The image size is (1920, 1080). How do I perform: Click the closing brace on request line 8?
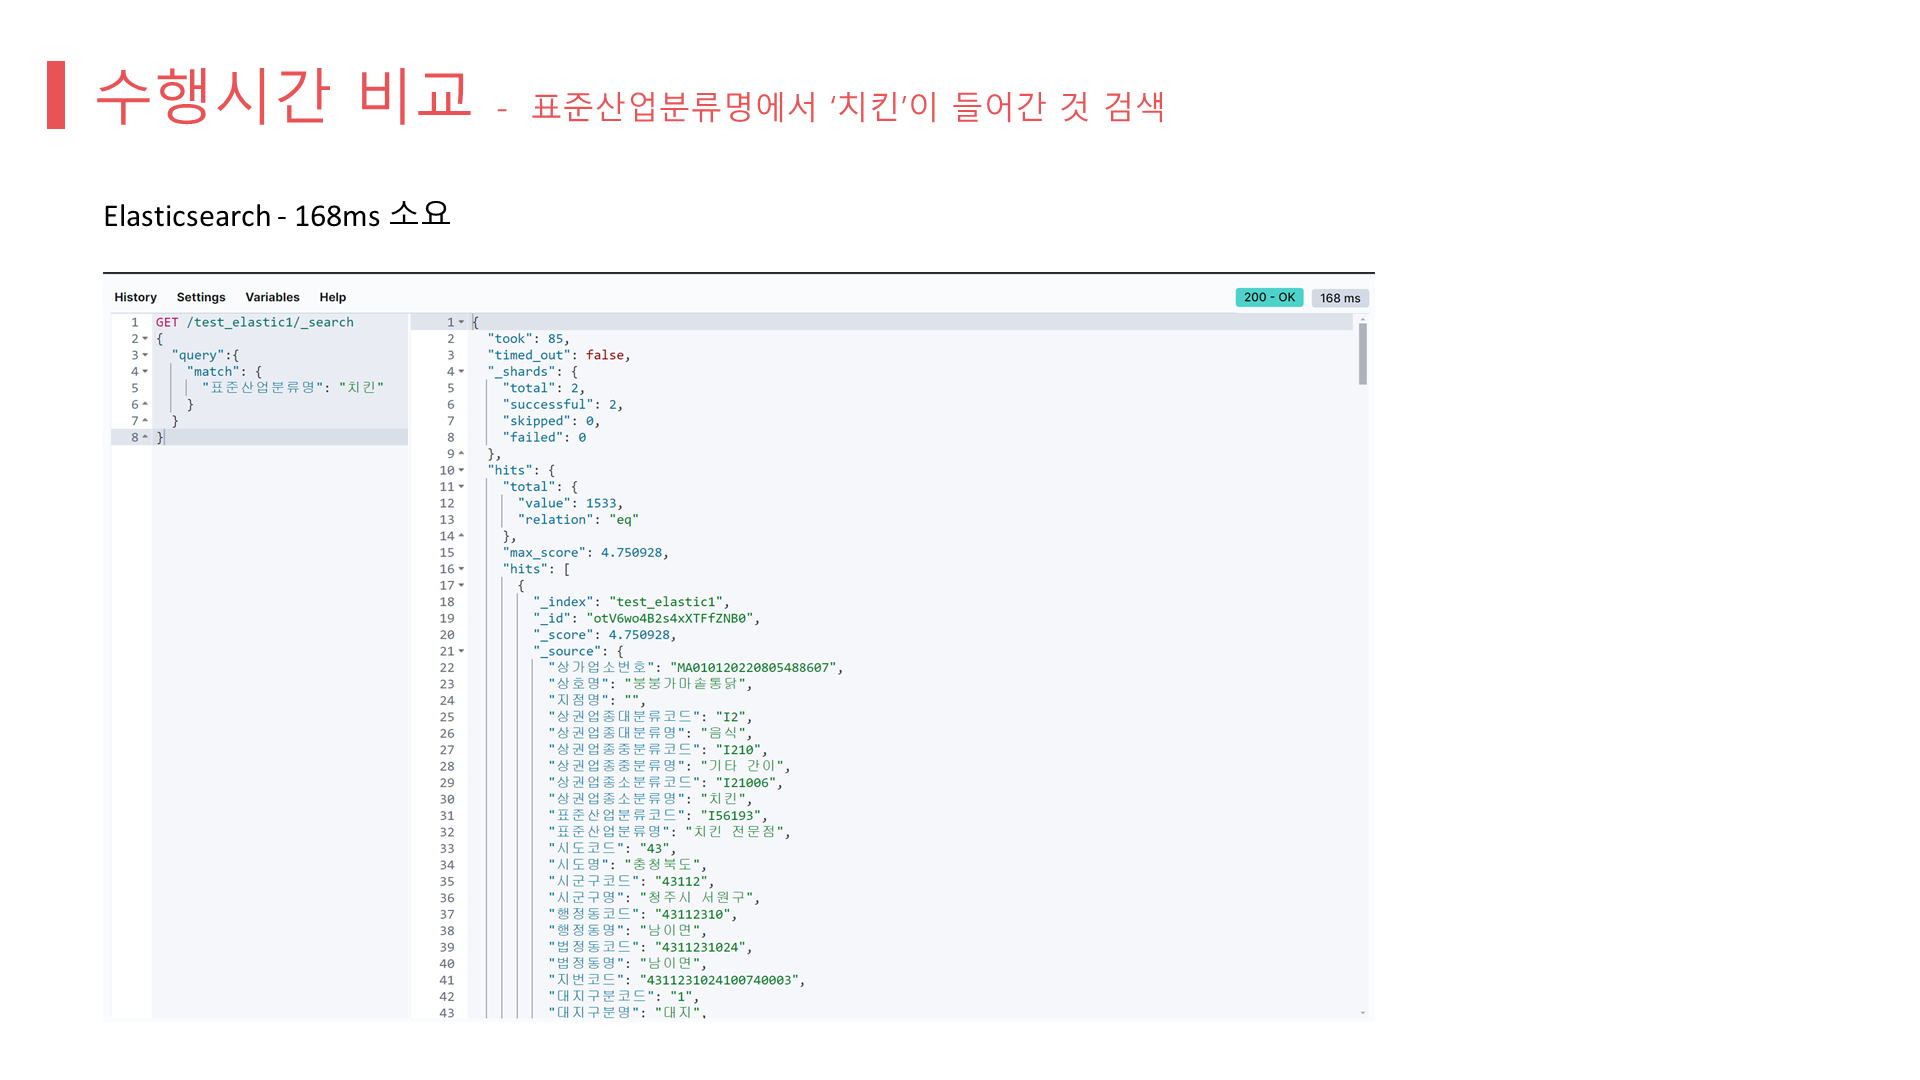160,437
